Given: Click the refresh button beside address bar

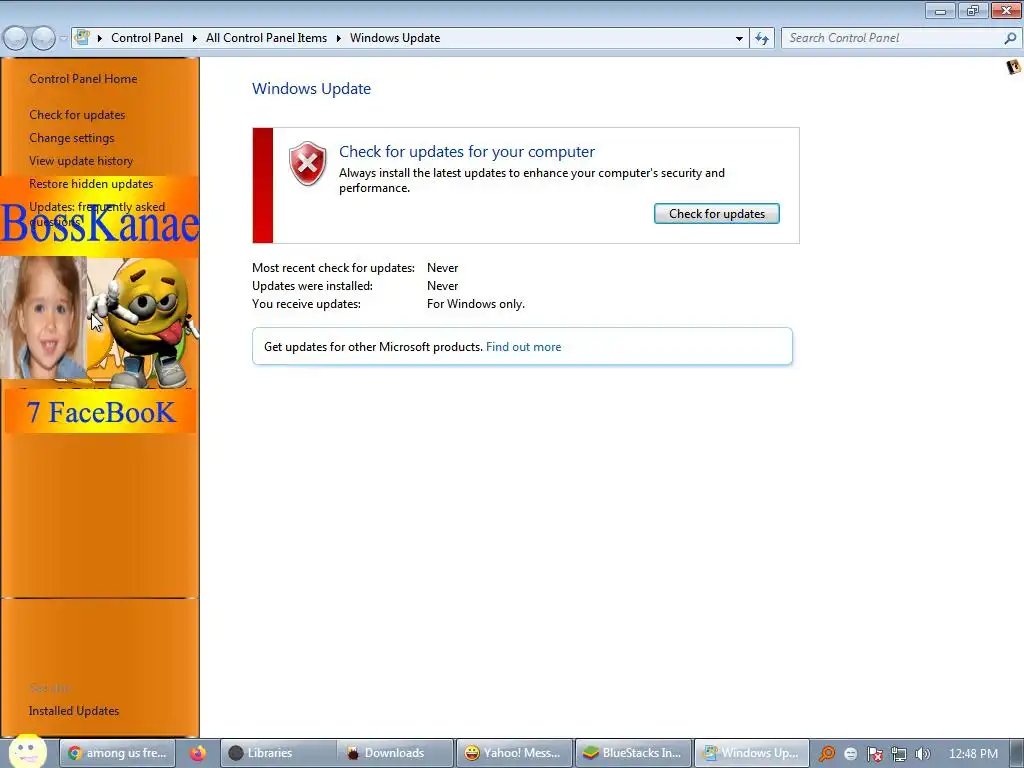Looking at the screenshot, I should pos(762,39).
